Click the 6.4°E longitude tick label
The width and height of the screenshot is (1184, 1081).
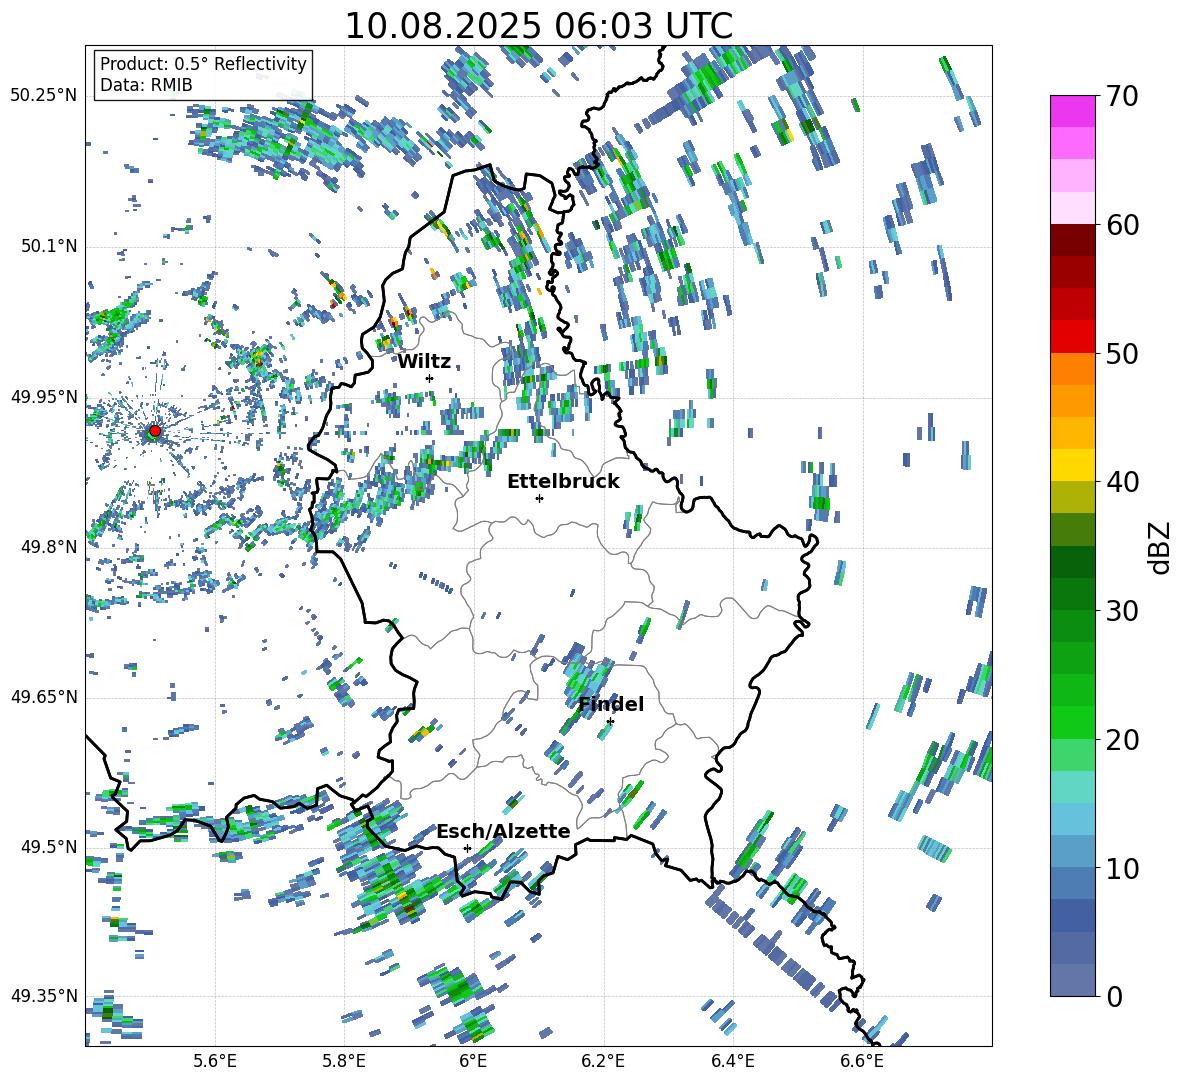click(732, 1061)
